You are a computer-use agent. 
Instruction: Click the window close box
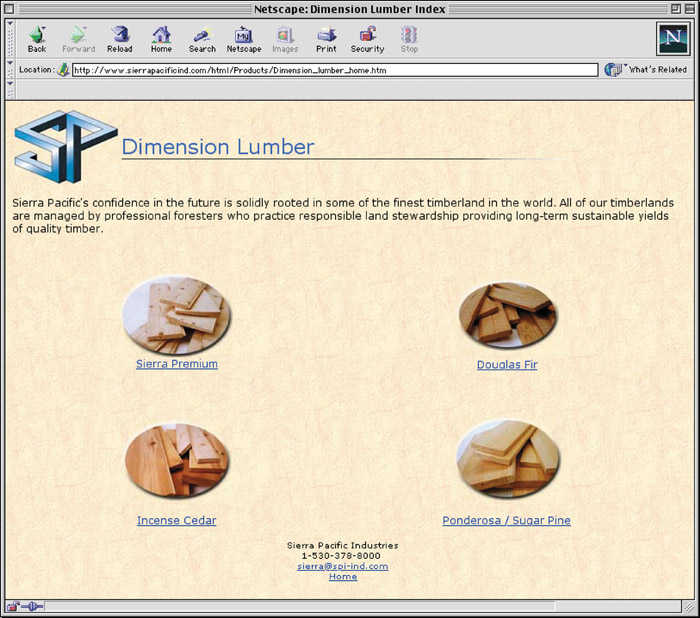9,9
